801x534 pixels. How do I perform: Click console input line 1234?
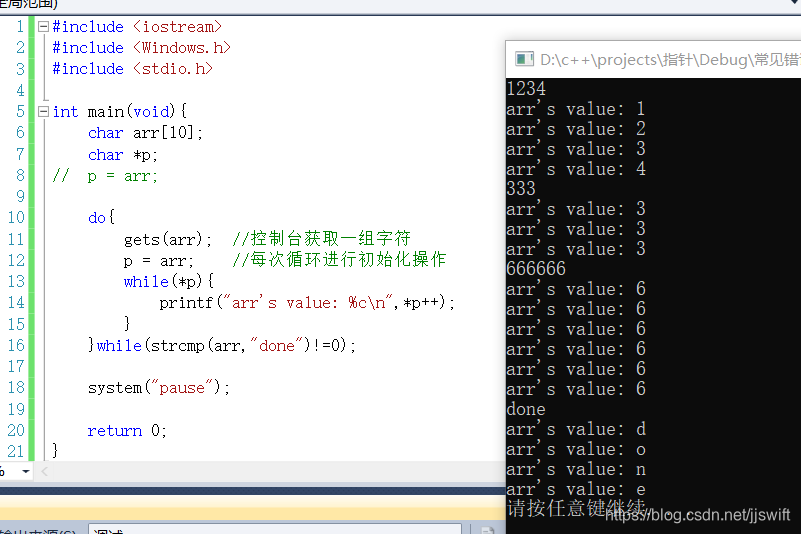tap(526, 89)
